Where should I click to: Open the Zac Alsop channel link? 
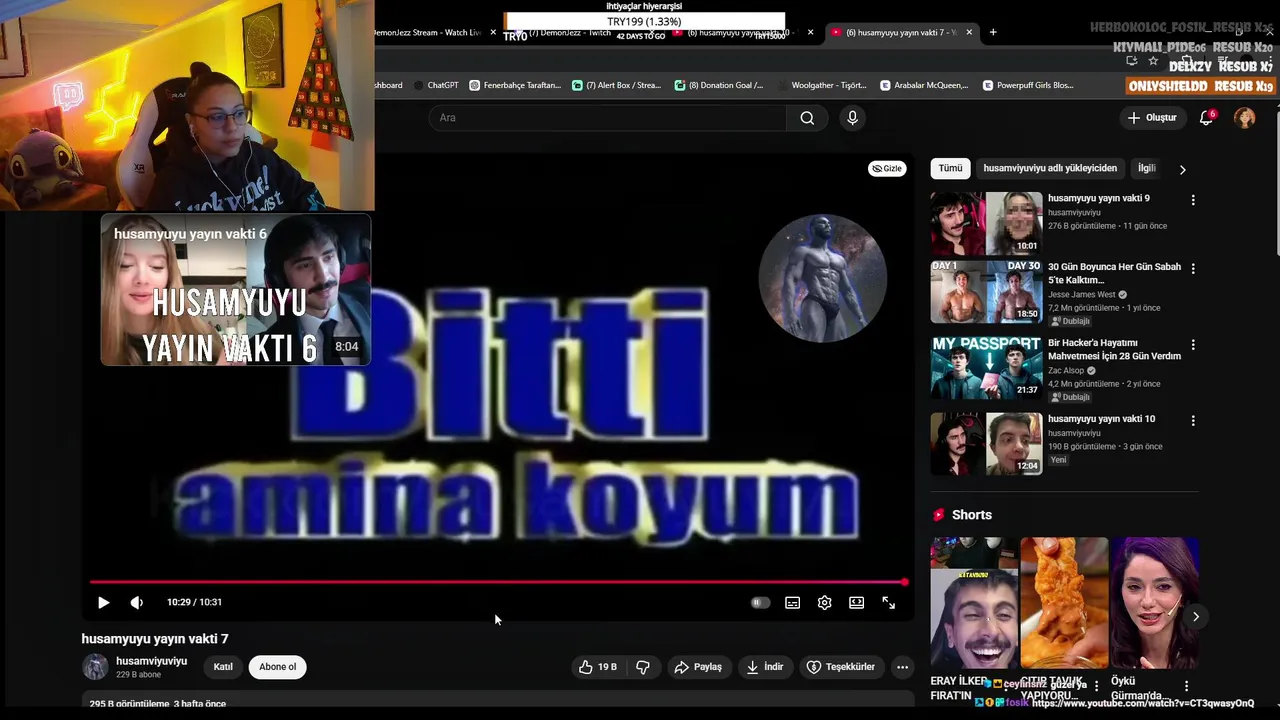1066,371
